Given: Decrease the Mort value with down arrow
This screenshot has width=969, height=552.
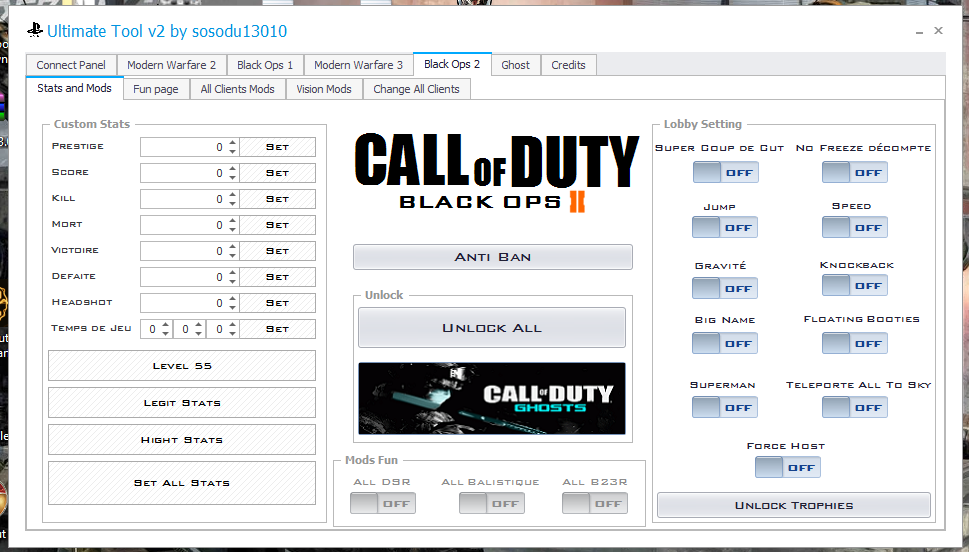Looking at the screenshot, I should pos(232,229).
